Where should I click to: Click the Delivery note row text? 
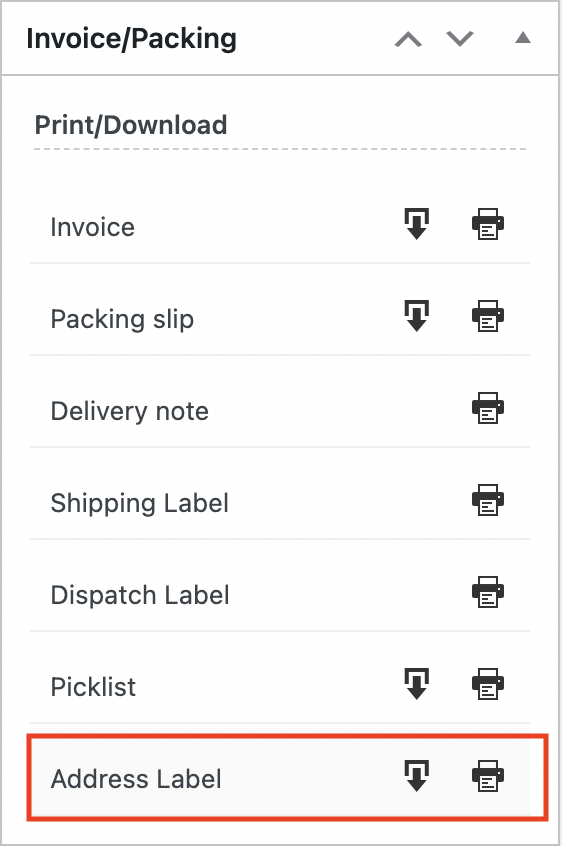(129, 411)
